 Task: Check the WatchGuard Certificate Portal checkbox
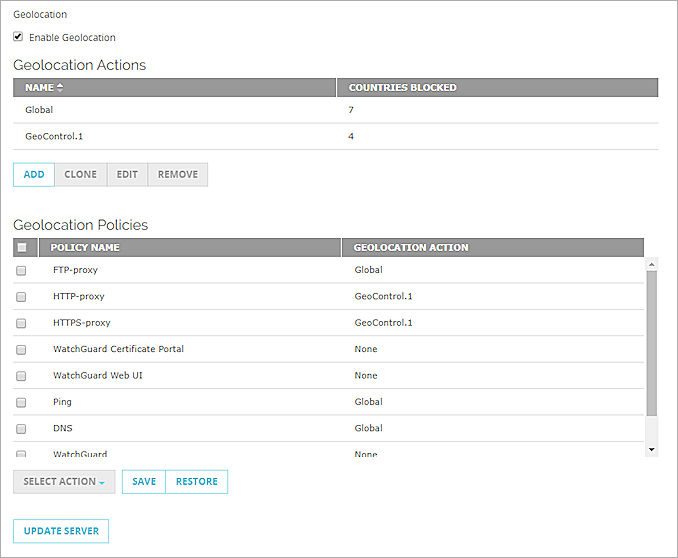tap(21, 349)
